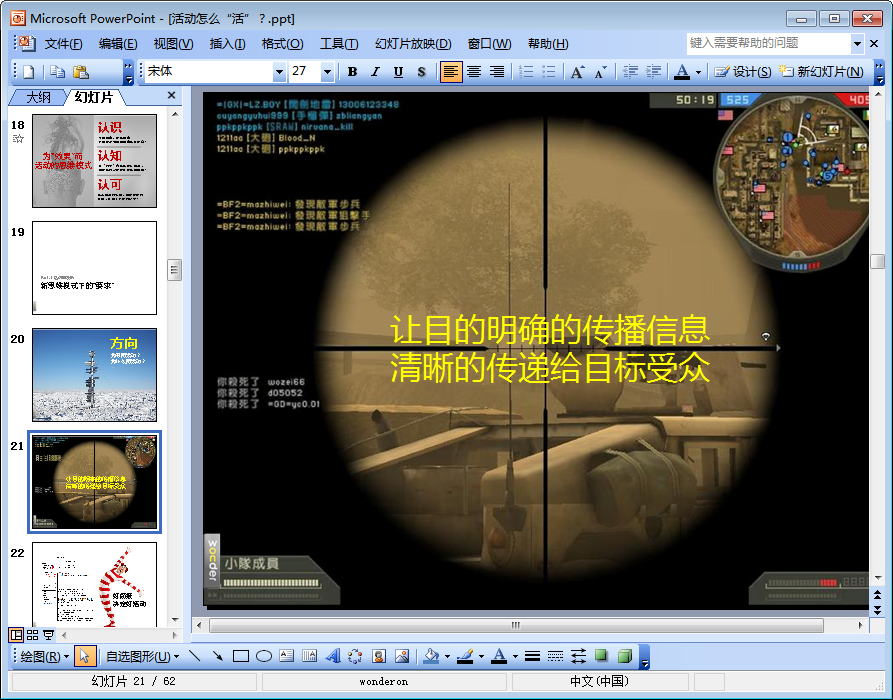Select the Arrow drawing tool
The width and height of the screenshot is (893, 700).
point(218,656)
